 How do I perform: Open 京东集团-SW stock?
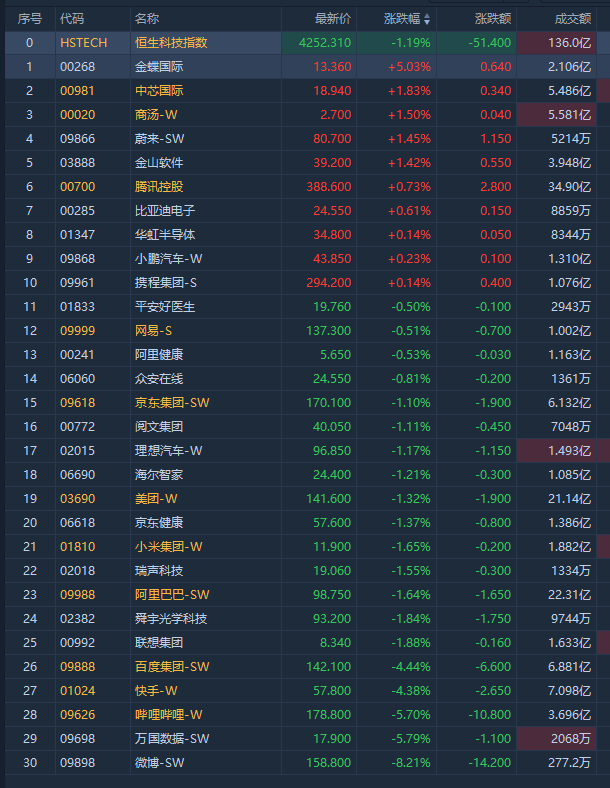point(172,403)
